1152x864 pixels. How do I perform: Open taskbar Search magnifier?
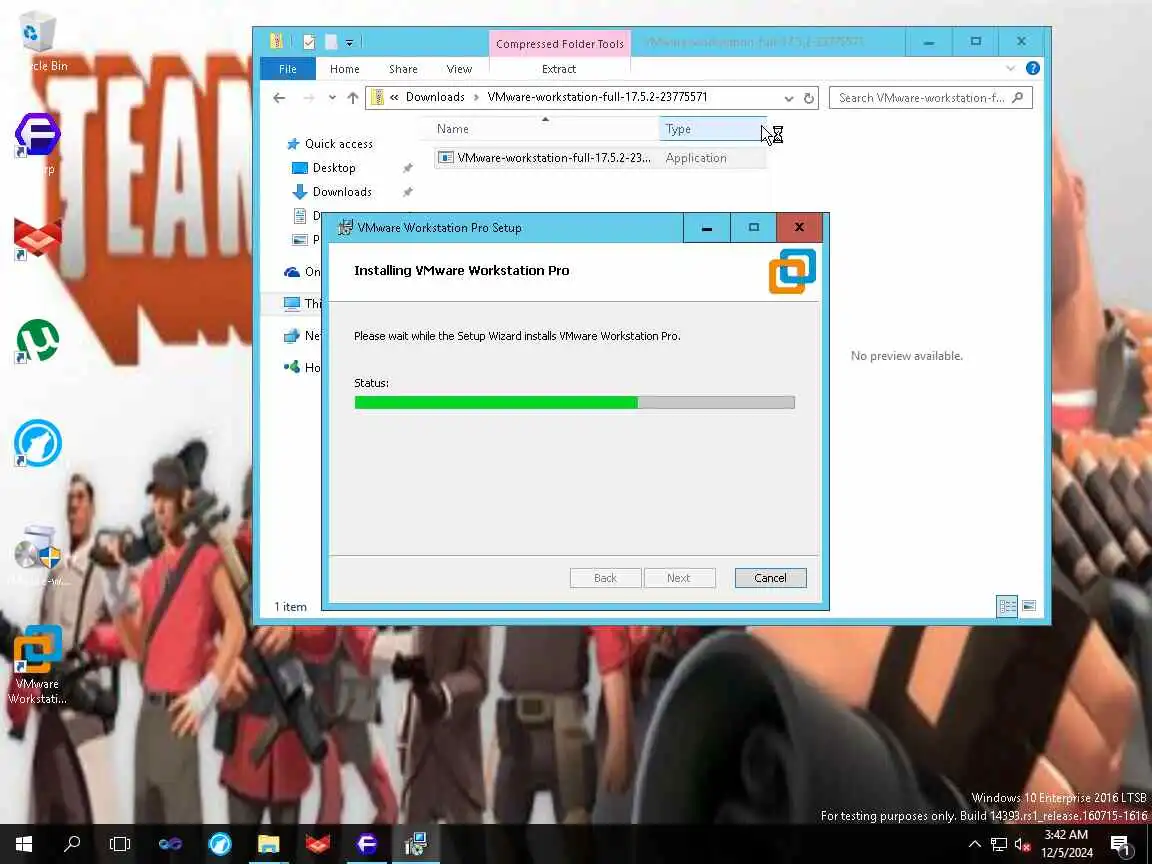click(x=72, y=843)
